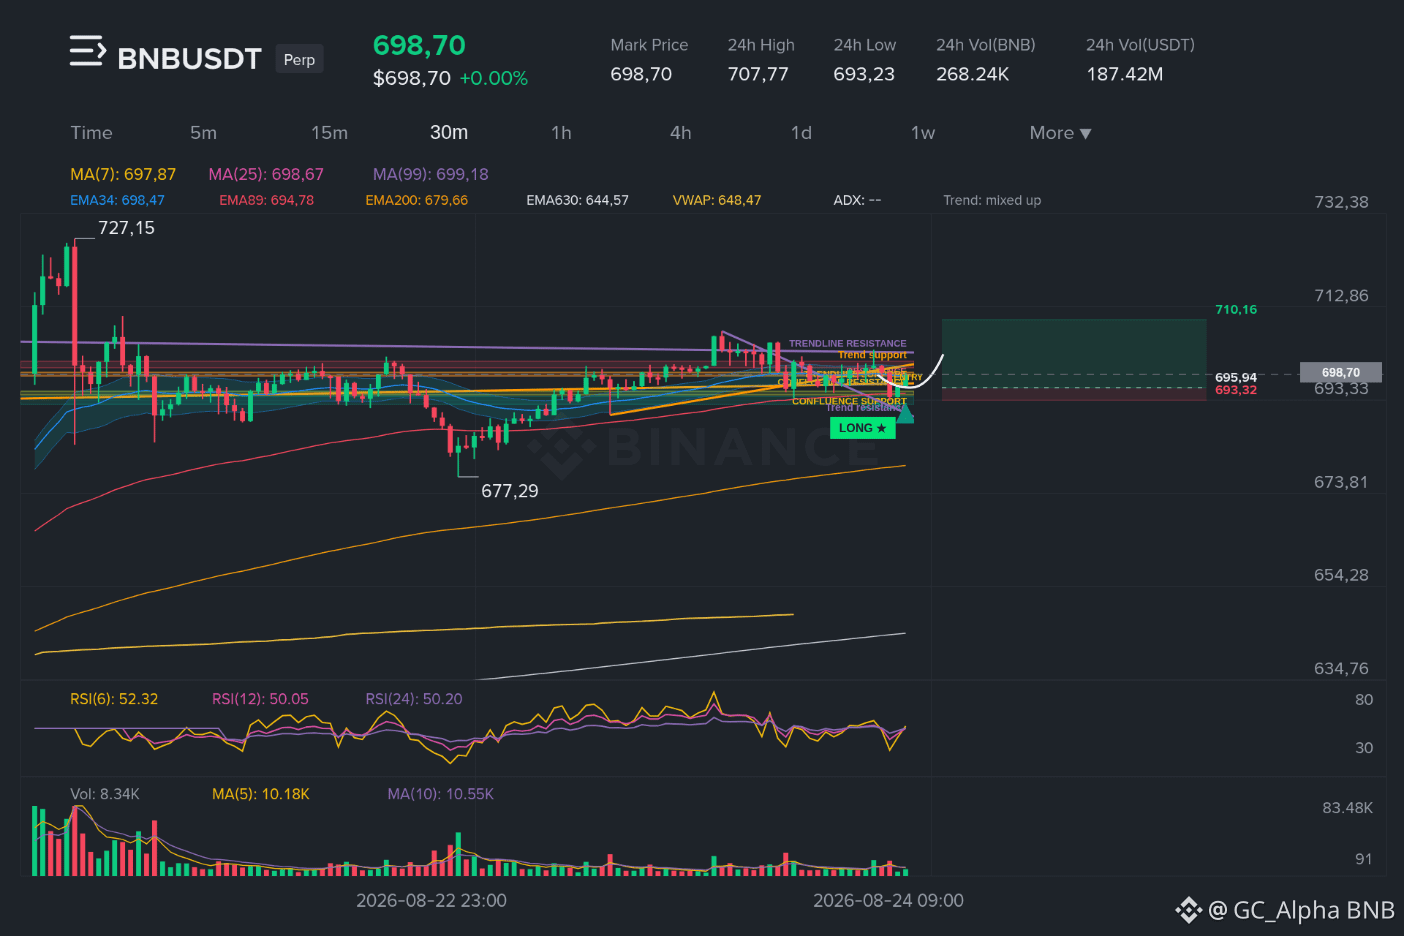Switch to the 1d interval
The height and width of the screenshot is (936, 1404).
pos(801,133)
